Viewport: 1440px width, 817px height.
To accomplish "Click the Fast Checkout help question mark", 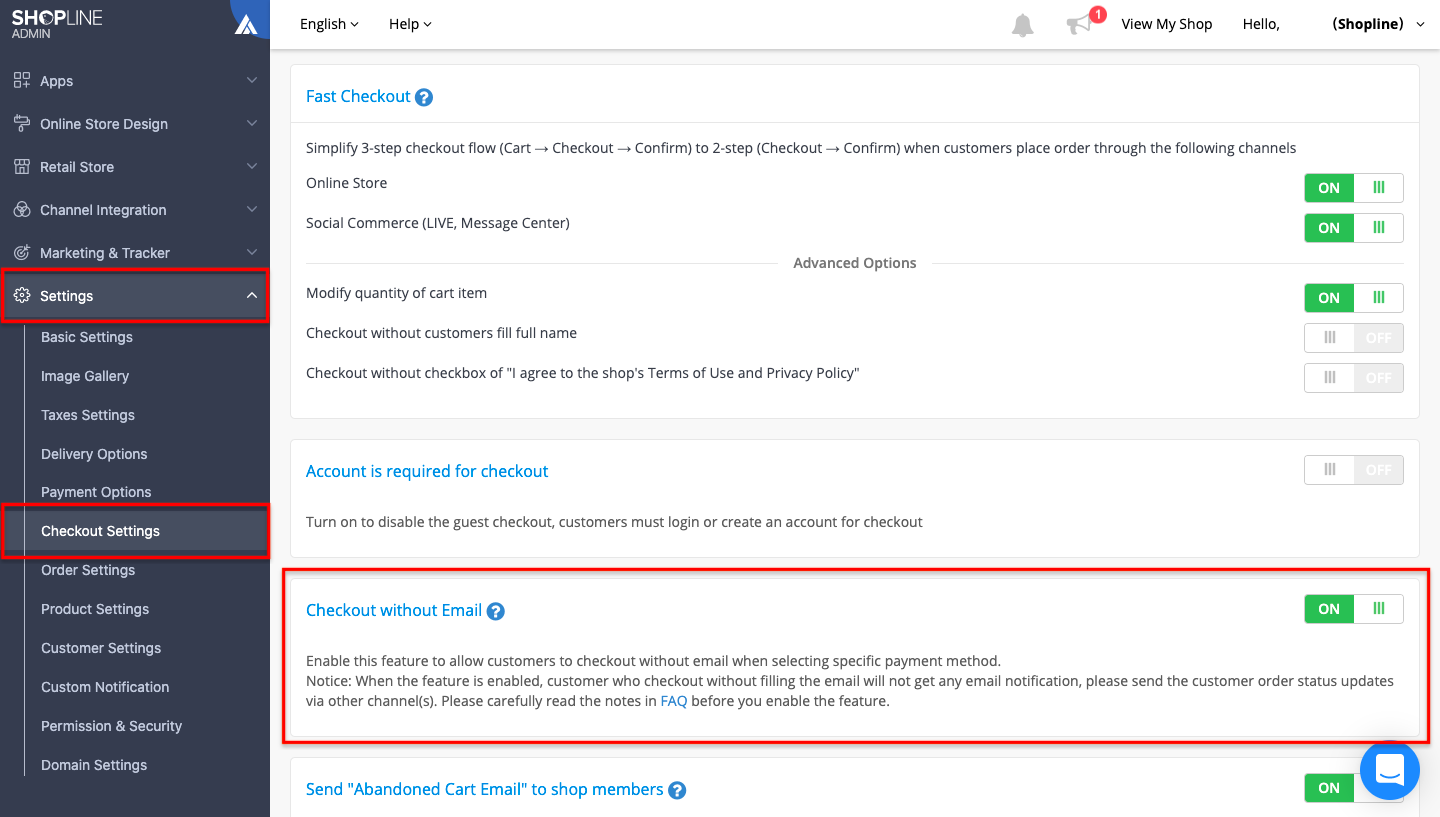I will (424, 97).
